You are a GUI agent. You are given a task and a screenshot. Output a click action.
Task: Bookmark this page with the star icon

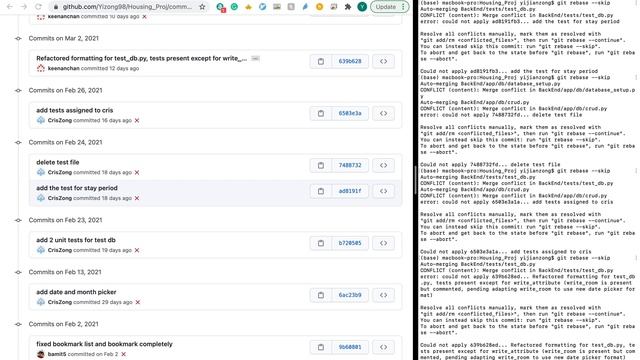point(202,7)
